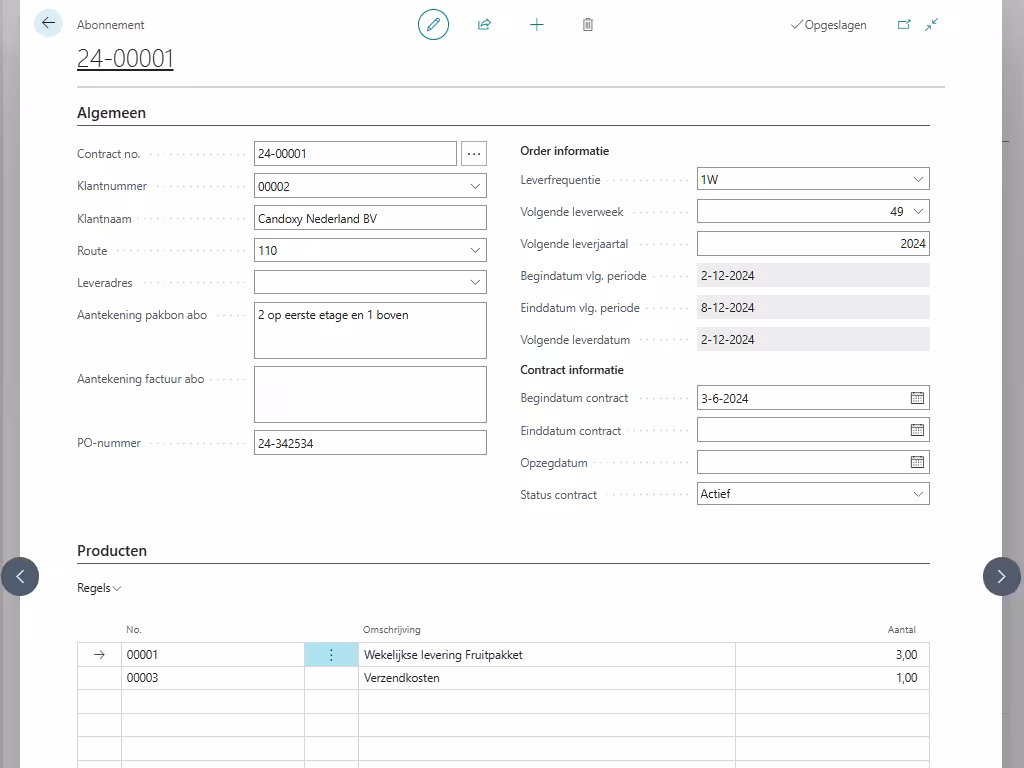The width and height of the screenshot is (1024, 768).
Task: Go to previous record arrow
Action: (20, 576)
